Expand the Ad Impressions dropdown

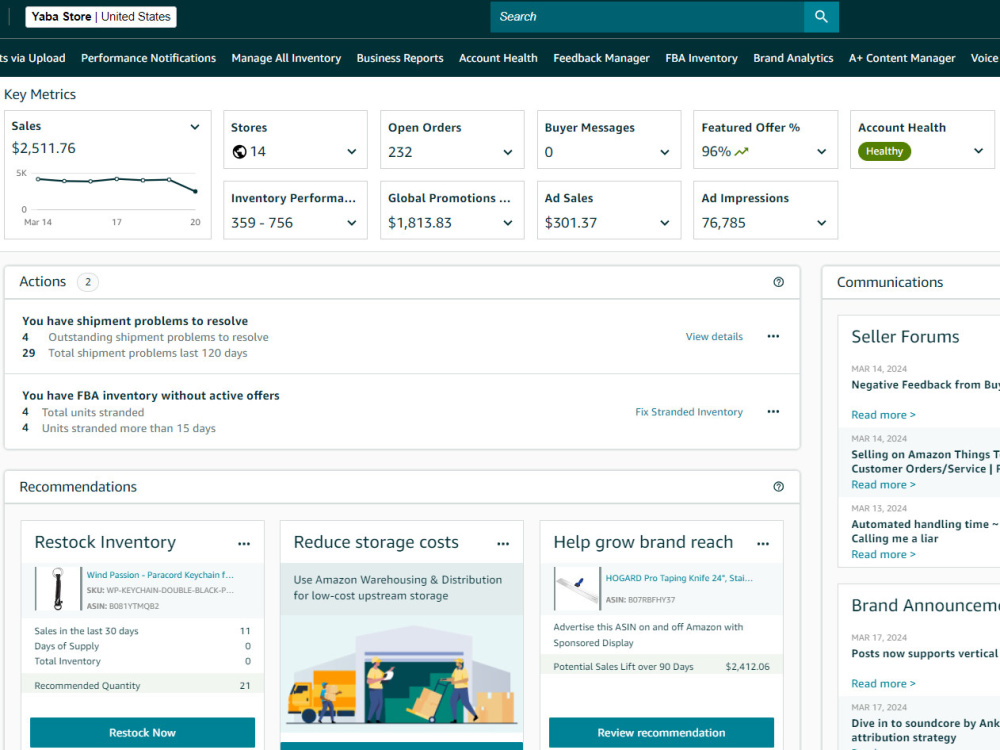point(821,223)
